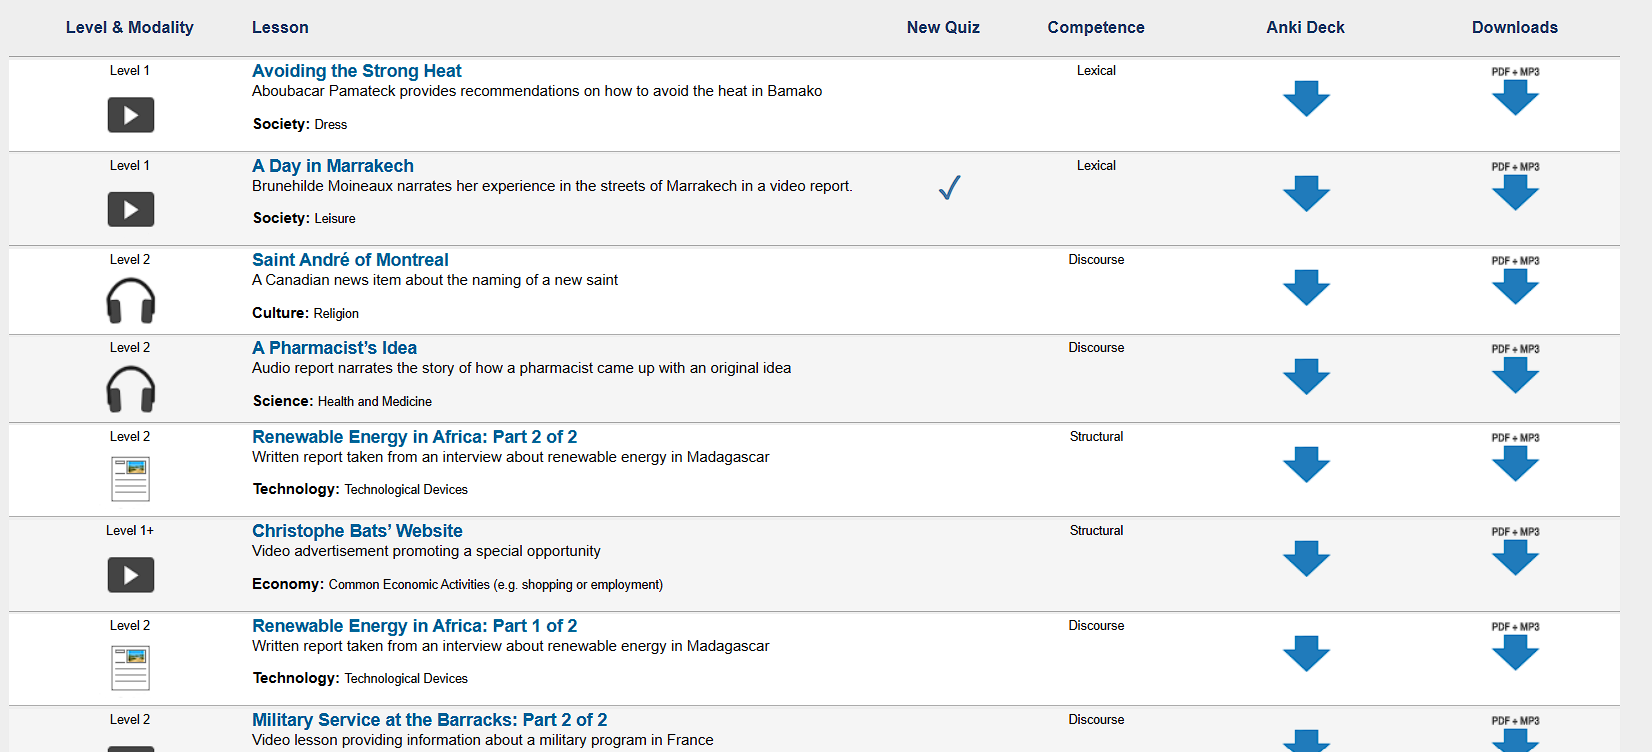Open Christophe Bats' Website lesson link
This screenshot has width=1652, height=752.
click(x=357, y=531)
